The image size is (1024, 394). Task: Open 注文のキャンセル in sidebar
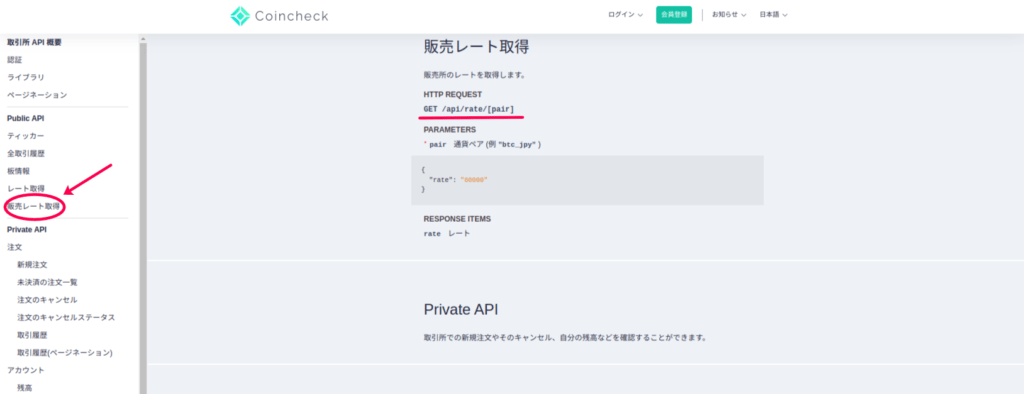(x=48, y=300)
